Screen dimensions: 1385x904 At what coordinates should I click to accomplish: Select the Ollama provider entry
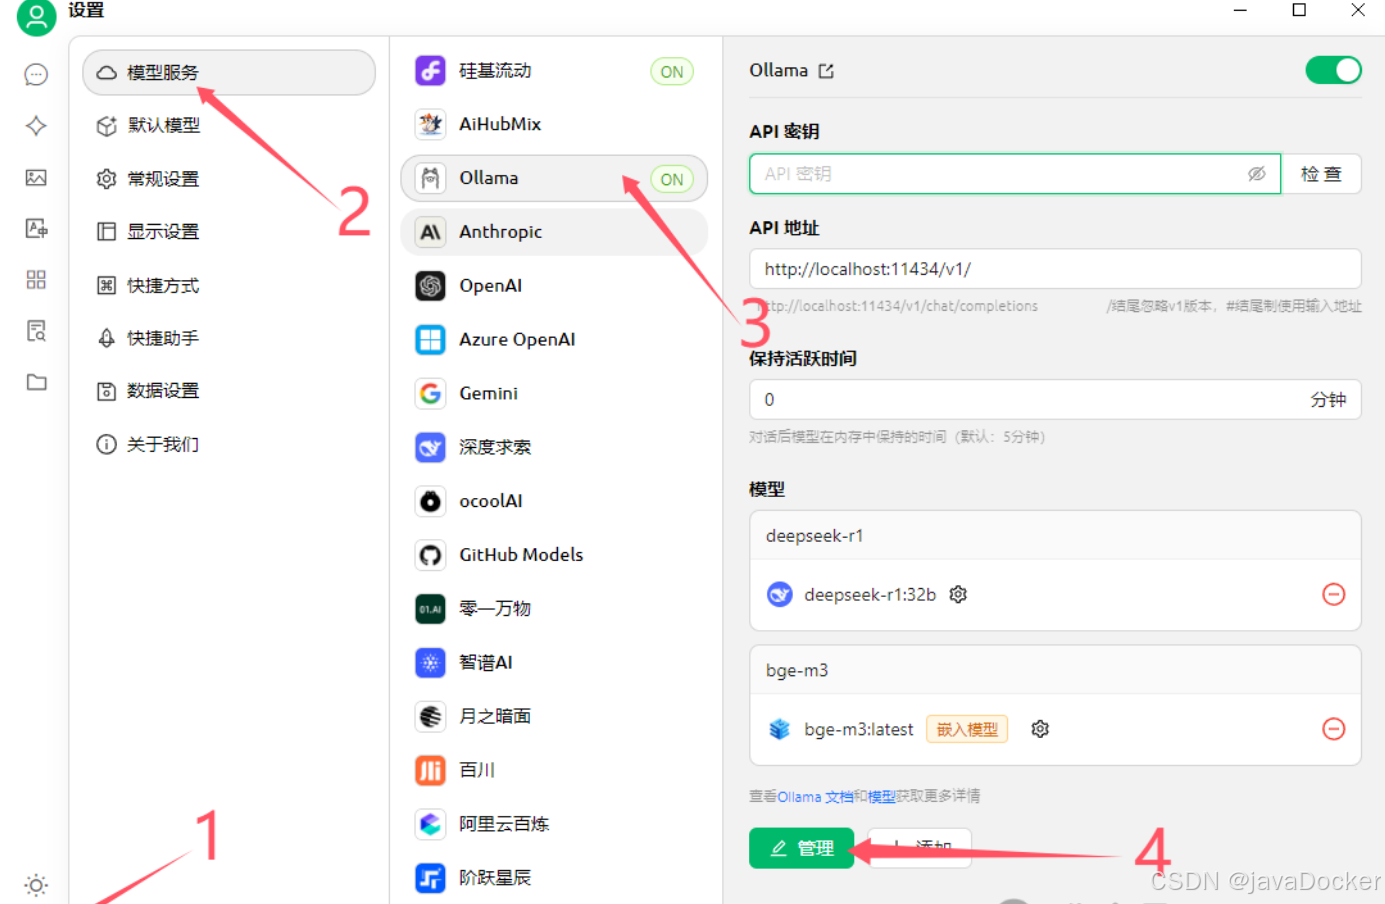point(554,178)
